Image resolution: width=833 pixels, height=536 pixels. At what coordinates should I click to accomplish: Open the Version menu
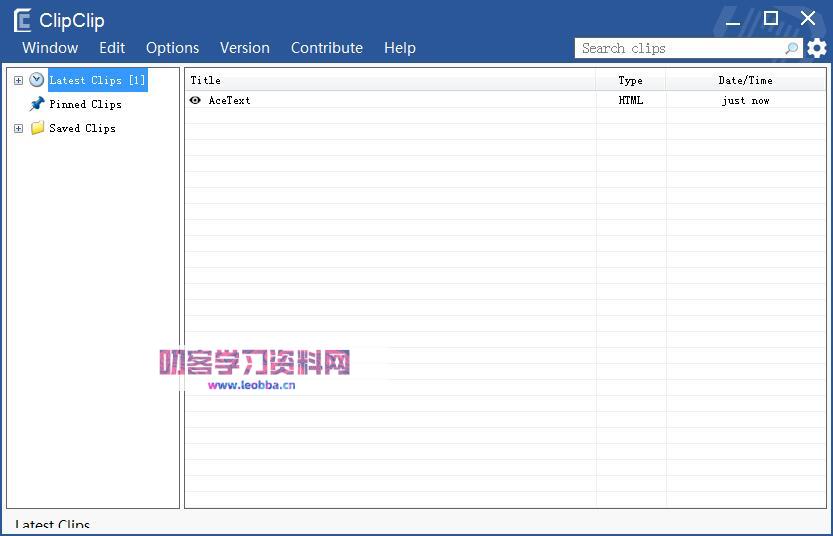coord(245,48)
